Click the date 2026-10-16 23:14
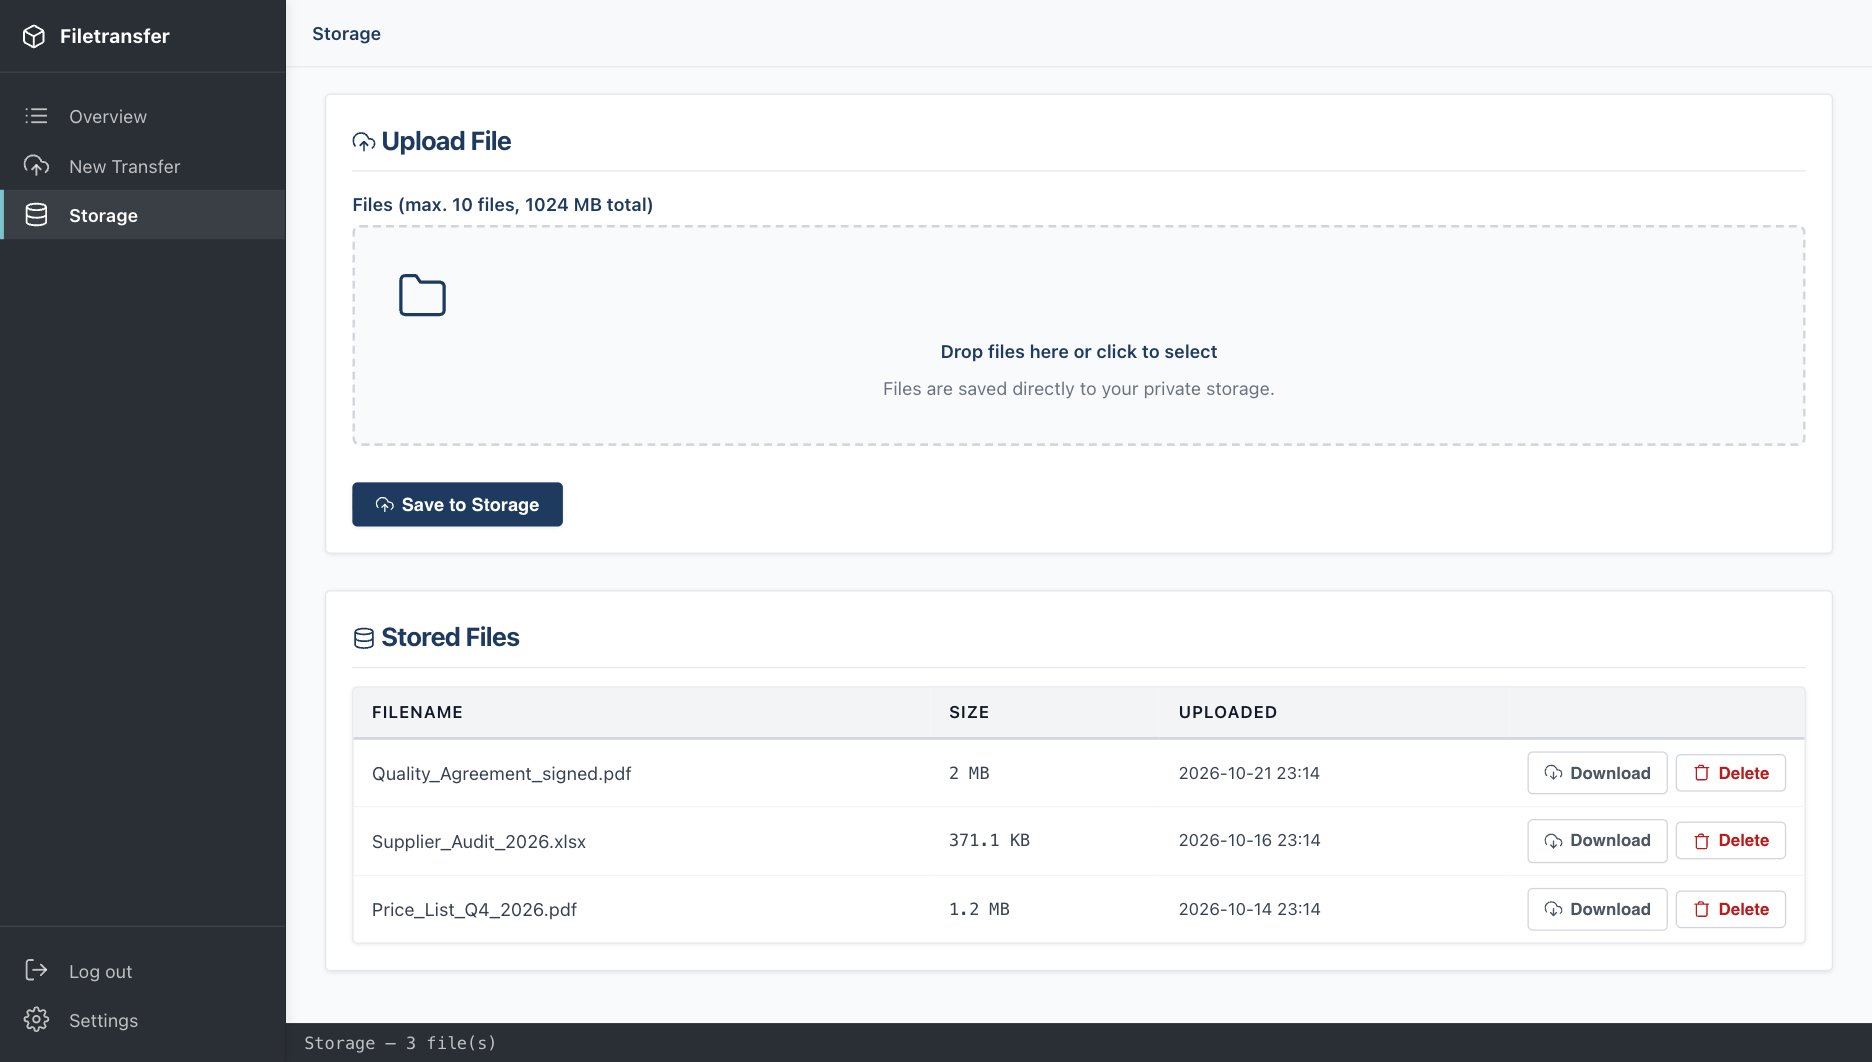Image resolution: width=1872 pixels, height=1062 pixels. coord(1249,841)
